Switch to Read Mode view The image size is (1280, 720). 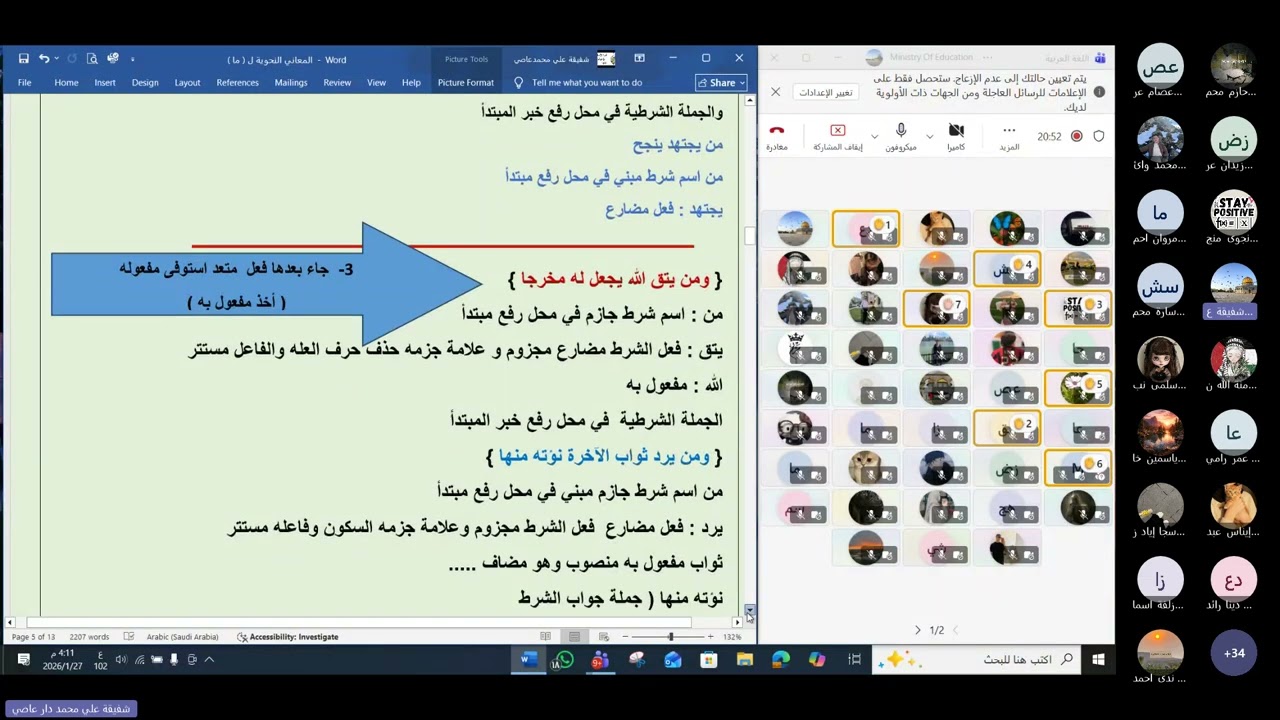[545, 637]
